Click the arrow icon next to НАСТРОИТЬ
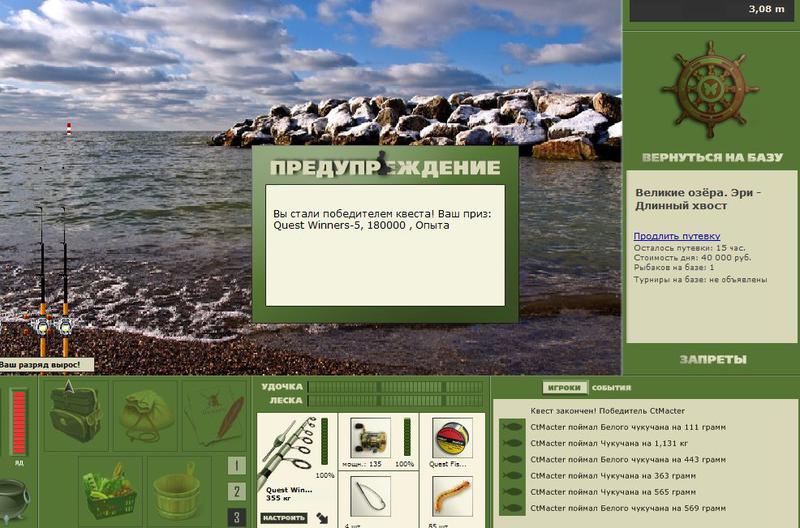This screenshot has height=528, width=800. (x=322, y=518)
